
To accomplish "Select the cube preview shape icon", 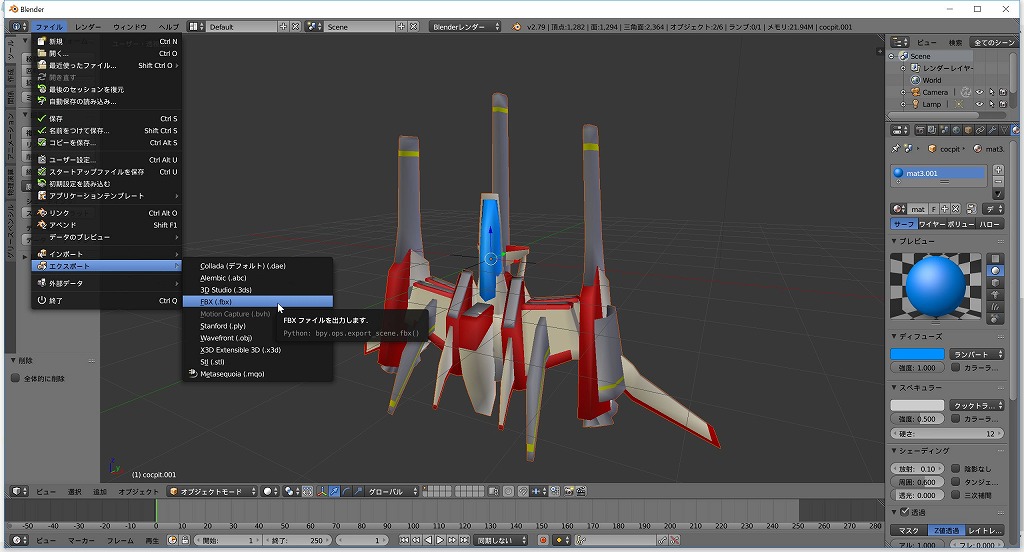I will (995, 283).
